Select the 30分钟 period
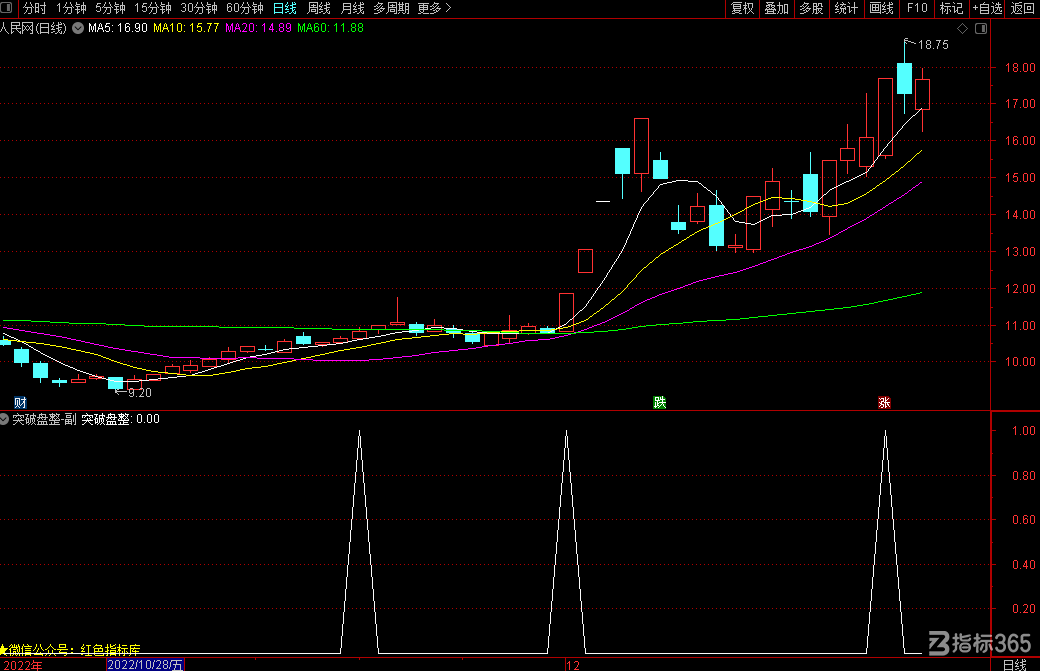The image size is (1040, 671). point(199,8)
